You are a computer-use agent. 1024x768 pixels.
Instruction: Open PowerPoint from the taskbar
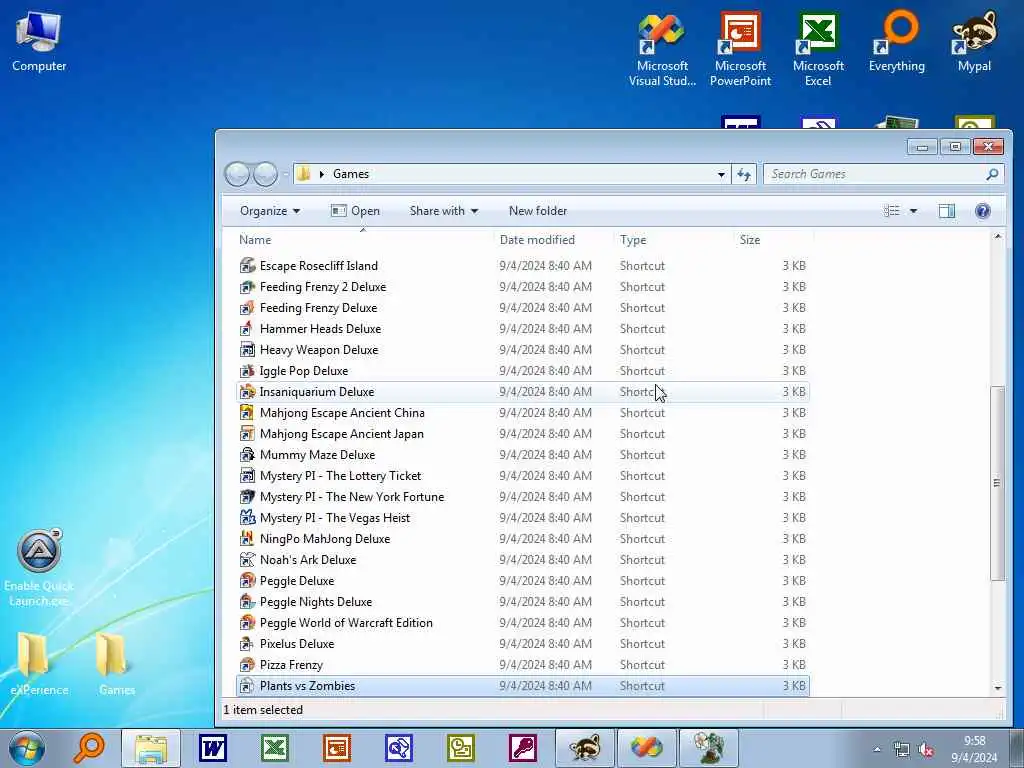337,748
